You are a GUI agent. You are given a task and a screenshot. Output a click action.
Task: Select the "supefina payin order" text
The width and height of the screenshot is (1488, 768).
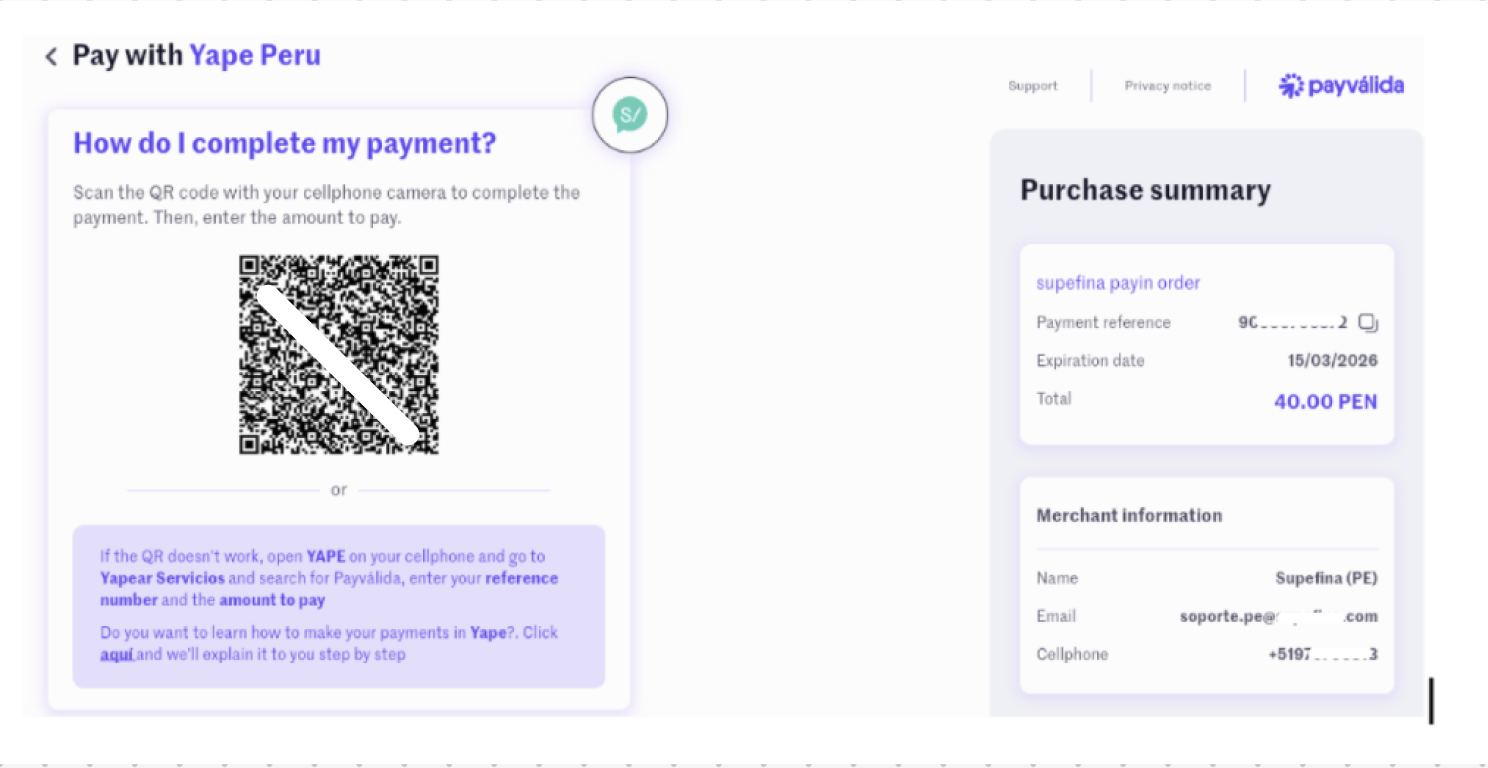click(x=1117, y=283)
